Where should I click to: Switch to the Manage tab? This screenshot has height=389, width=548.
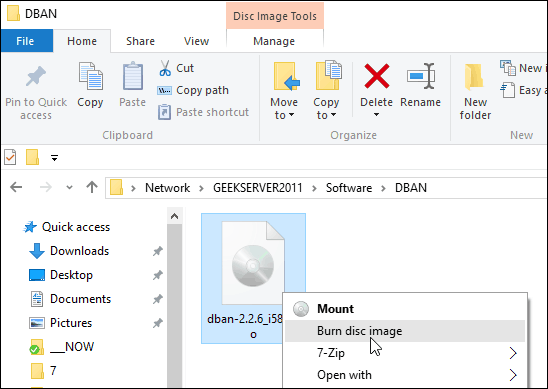pos(274,41)
